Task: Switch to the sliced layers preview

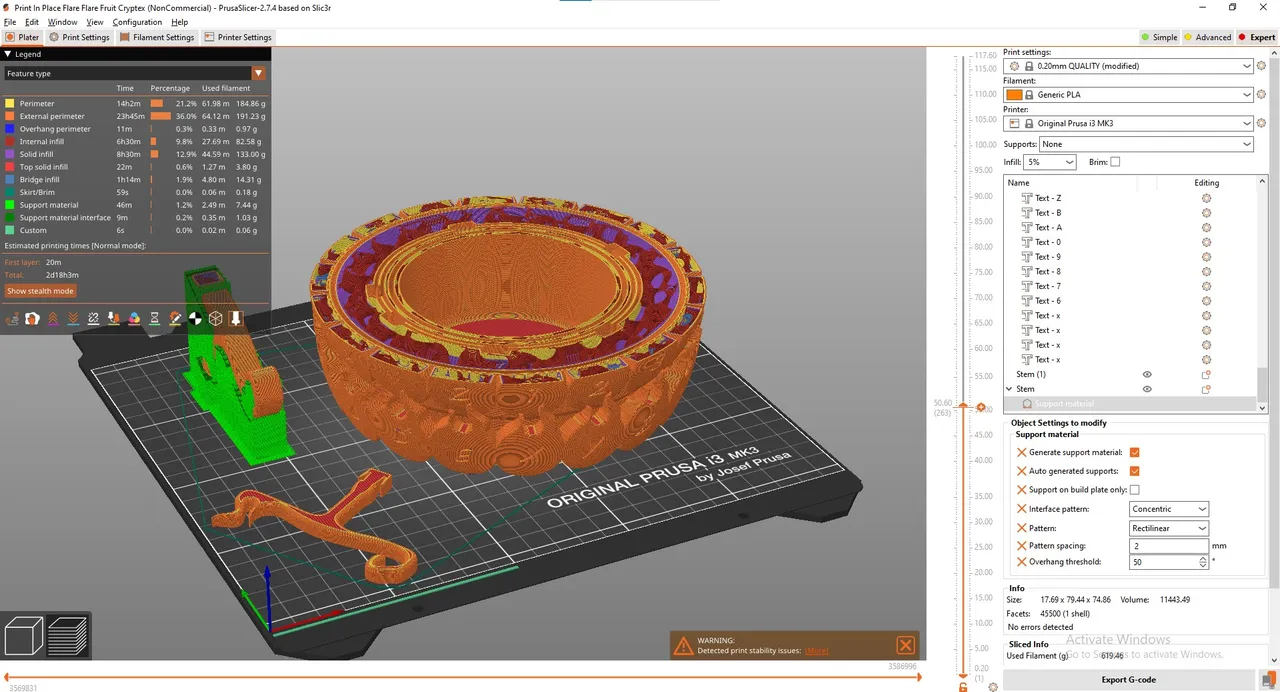Action: [68, 636]
